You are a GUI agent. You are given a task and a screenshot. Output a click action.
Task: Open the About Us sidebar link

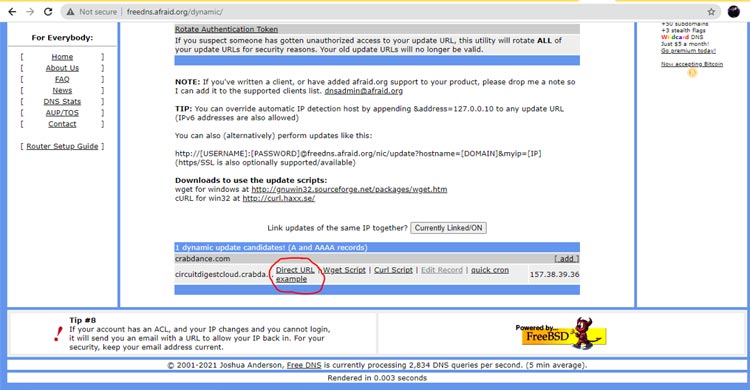(x=62, y=68)
